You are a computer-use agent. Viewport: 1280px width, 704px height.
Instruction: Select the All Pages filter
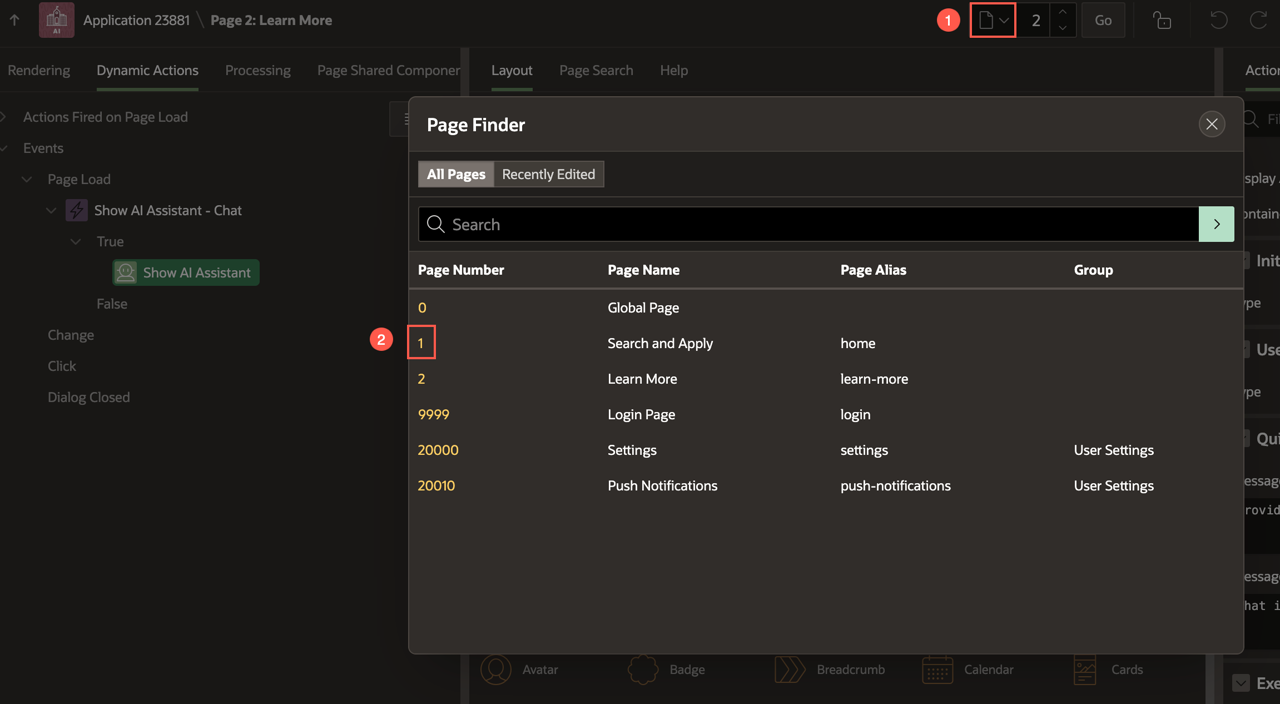point(456,174)
